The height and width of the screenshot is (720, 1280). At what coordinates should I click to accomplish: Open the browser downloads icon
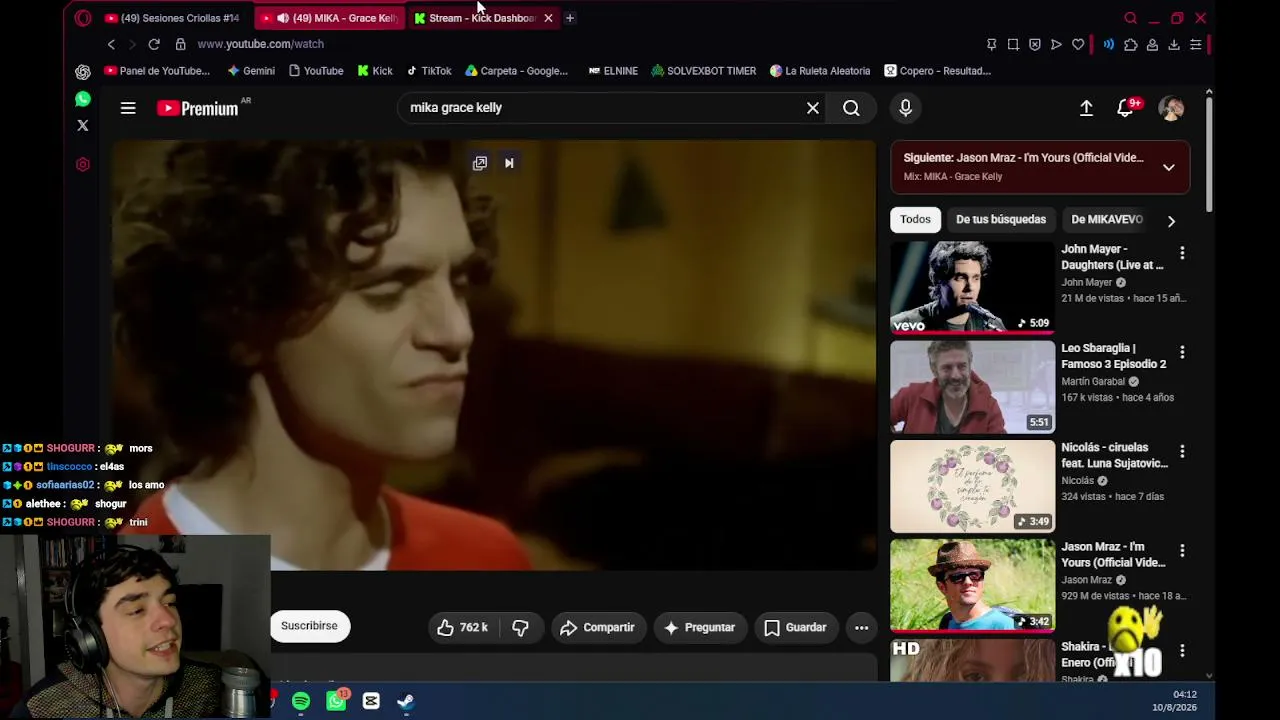[1174, 44]
